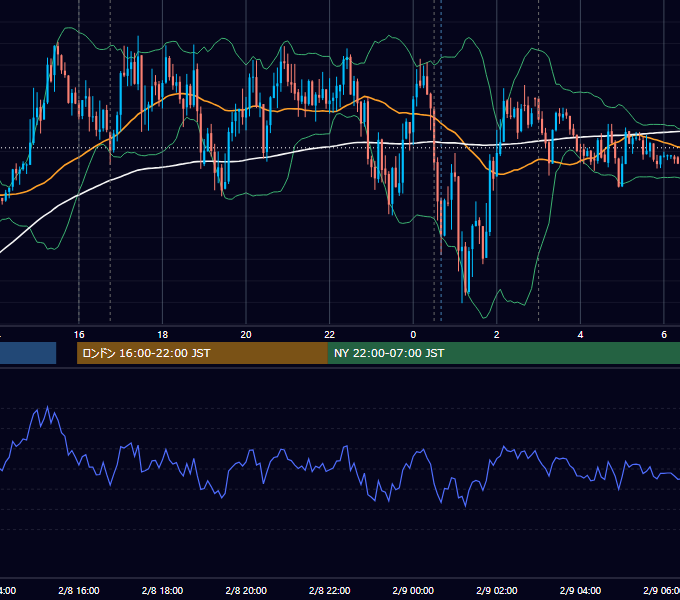Click the NY 22:00-07:00 JST session bar
The width and height of the screenshot is (680, 600).
503,353
